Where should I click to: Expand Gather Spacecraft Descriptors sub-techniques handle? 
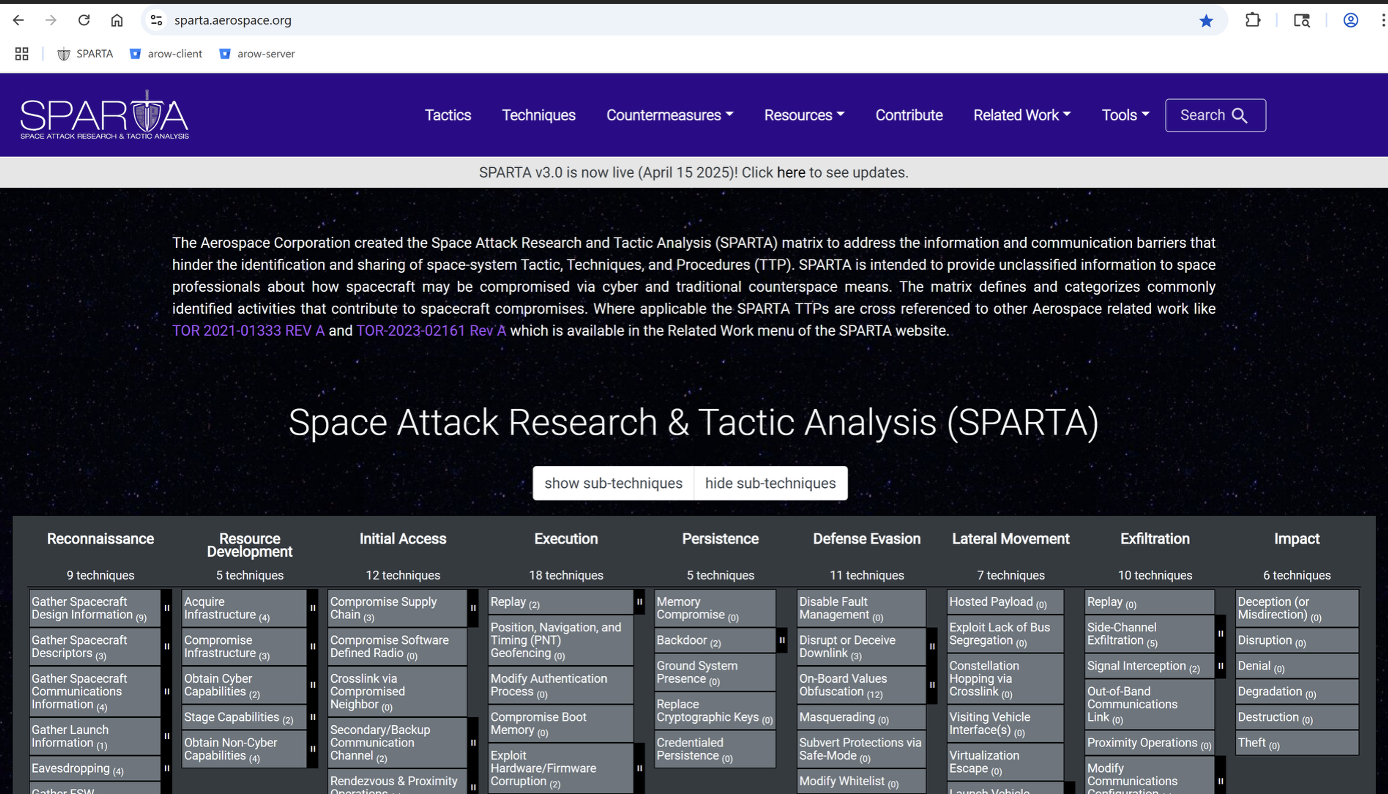click(x=167, y=647)
